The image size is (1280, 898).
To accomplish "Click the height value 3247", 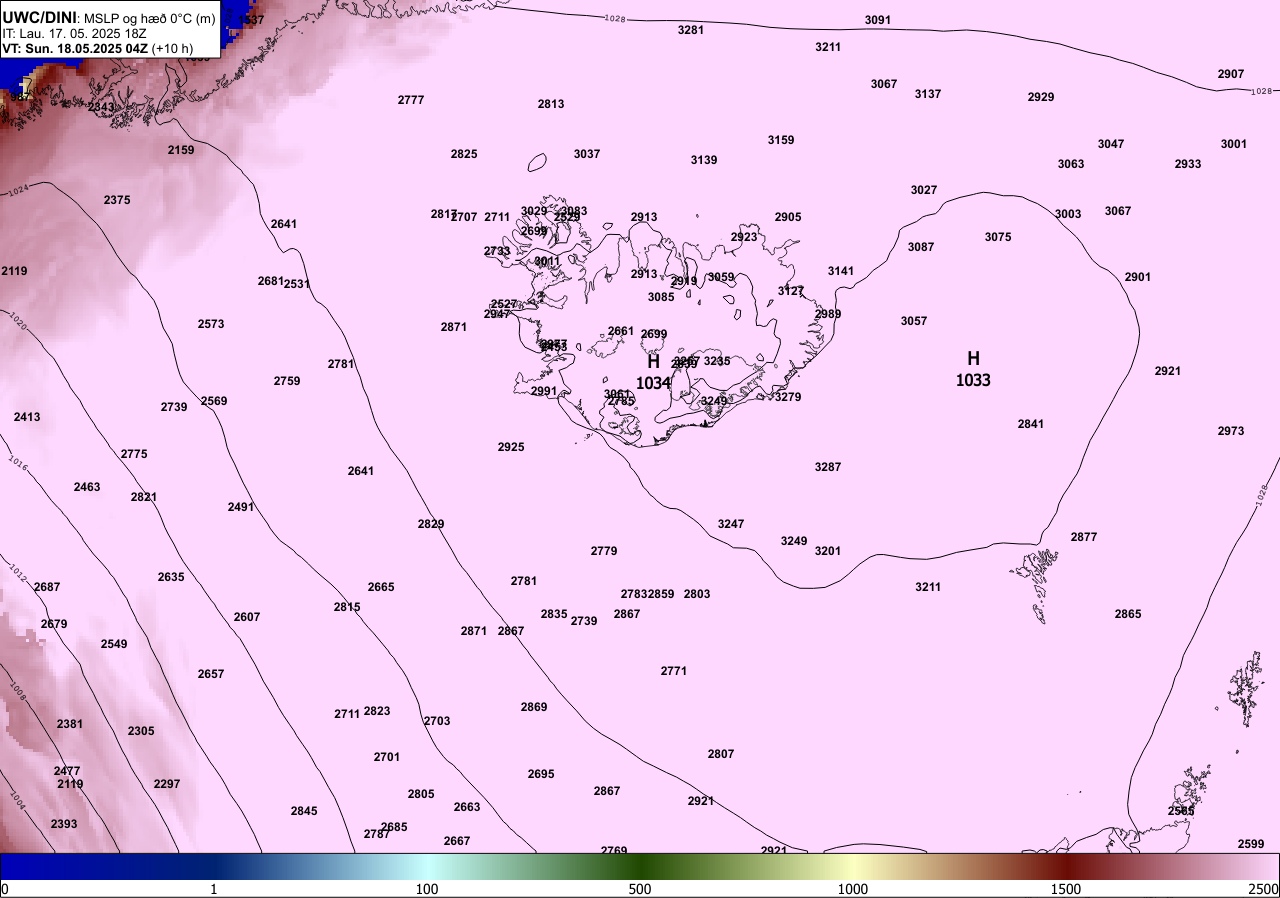I will pos(731,524).
